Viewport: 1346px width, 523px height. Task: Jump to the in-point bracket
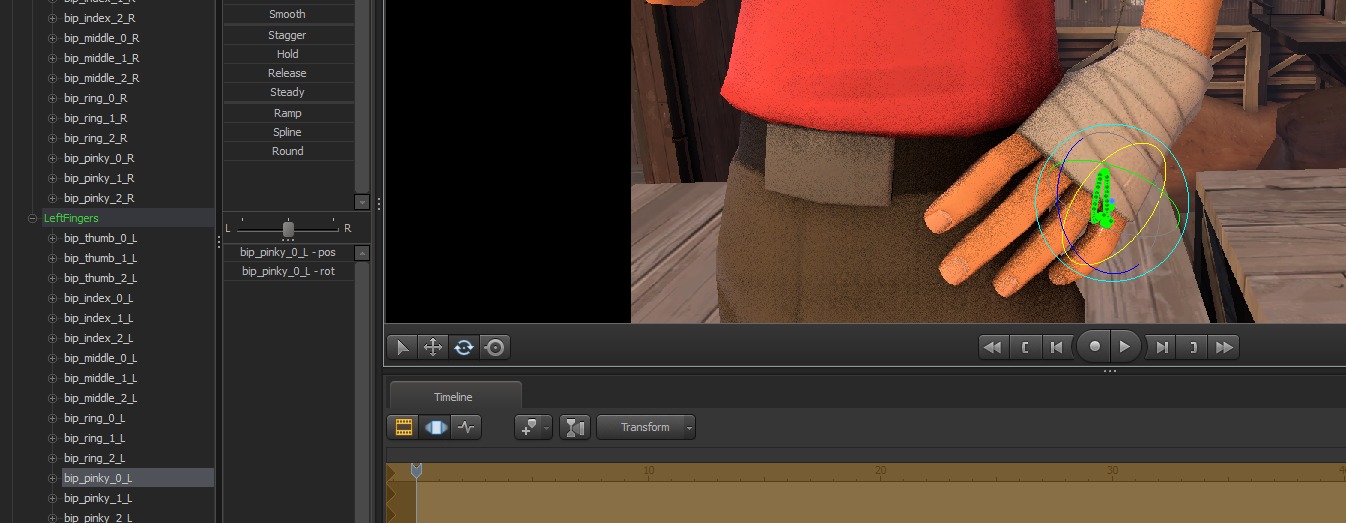click(x=1024, y=347)
